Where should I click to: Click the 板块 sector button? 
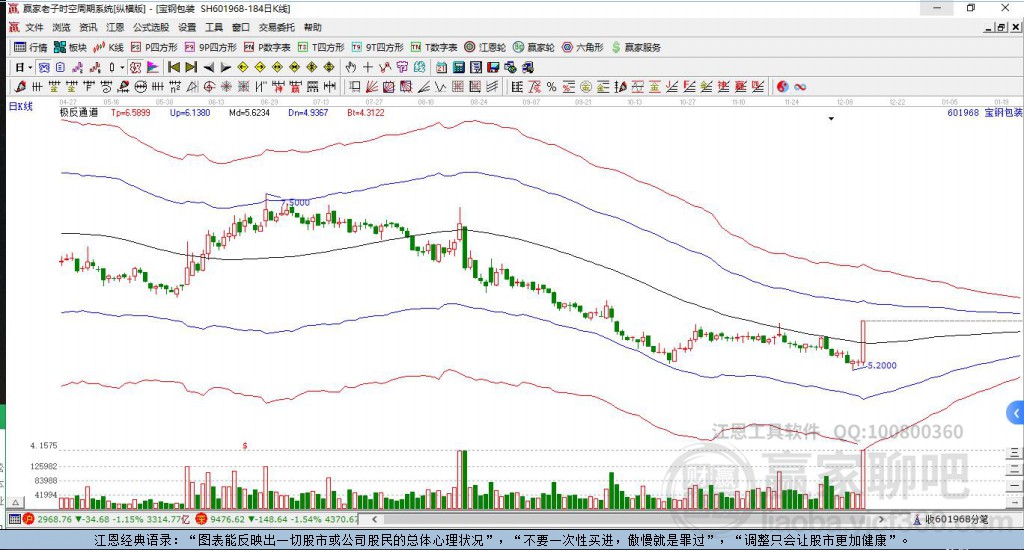(70, 47)
